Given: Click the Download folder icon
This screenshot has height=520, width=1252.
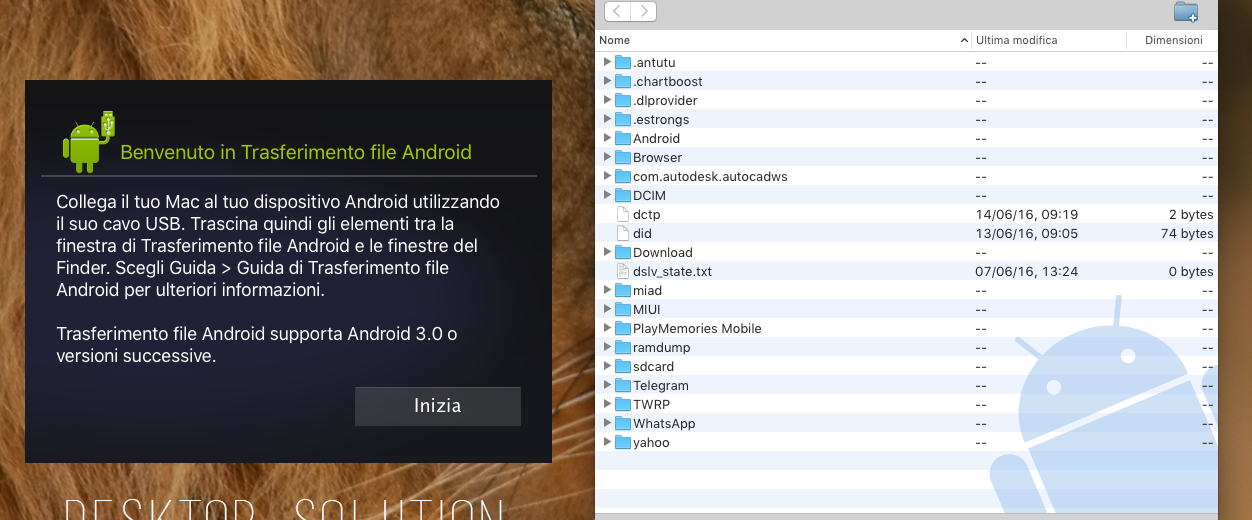Looking at the screenshot, I should pyautogui.click(x=623, y=252).
